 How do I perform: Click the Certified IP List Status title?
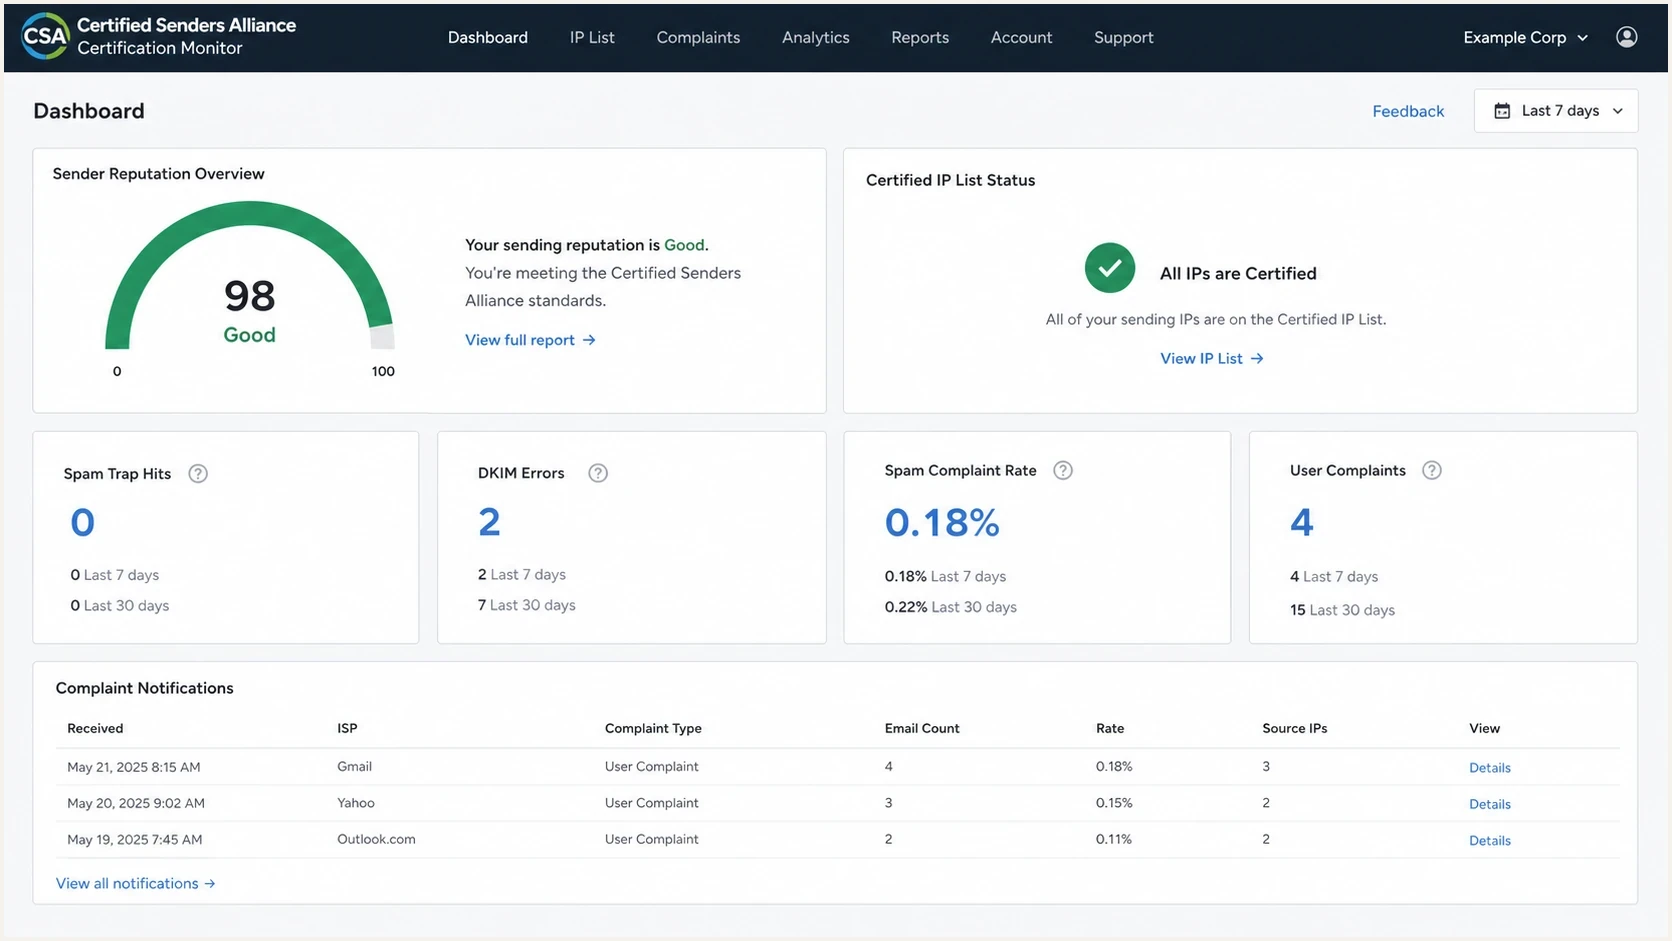(x=951, y=180)
